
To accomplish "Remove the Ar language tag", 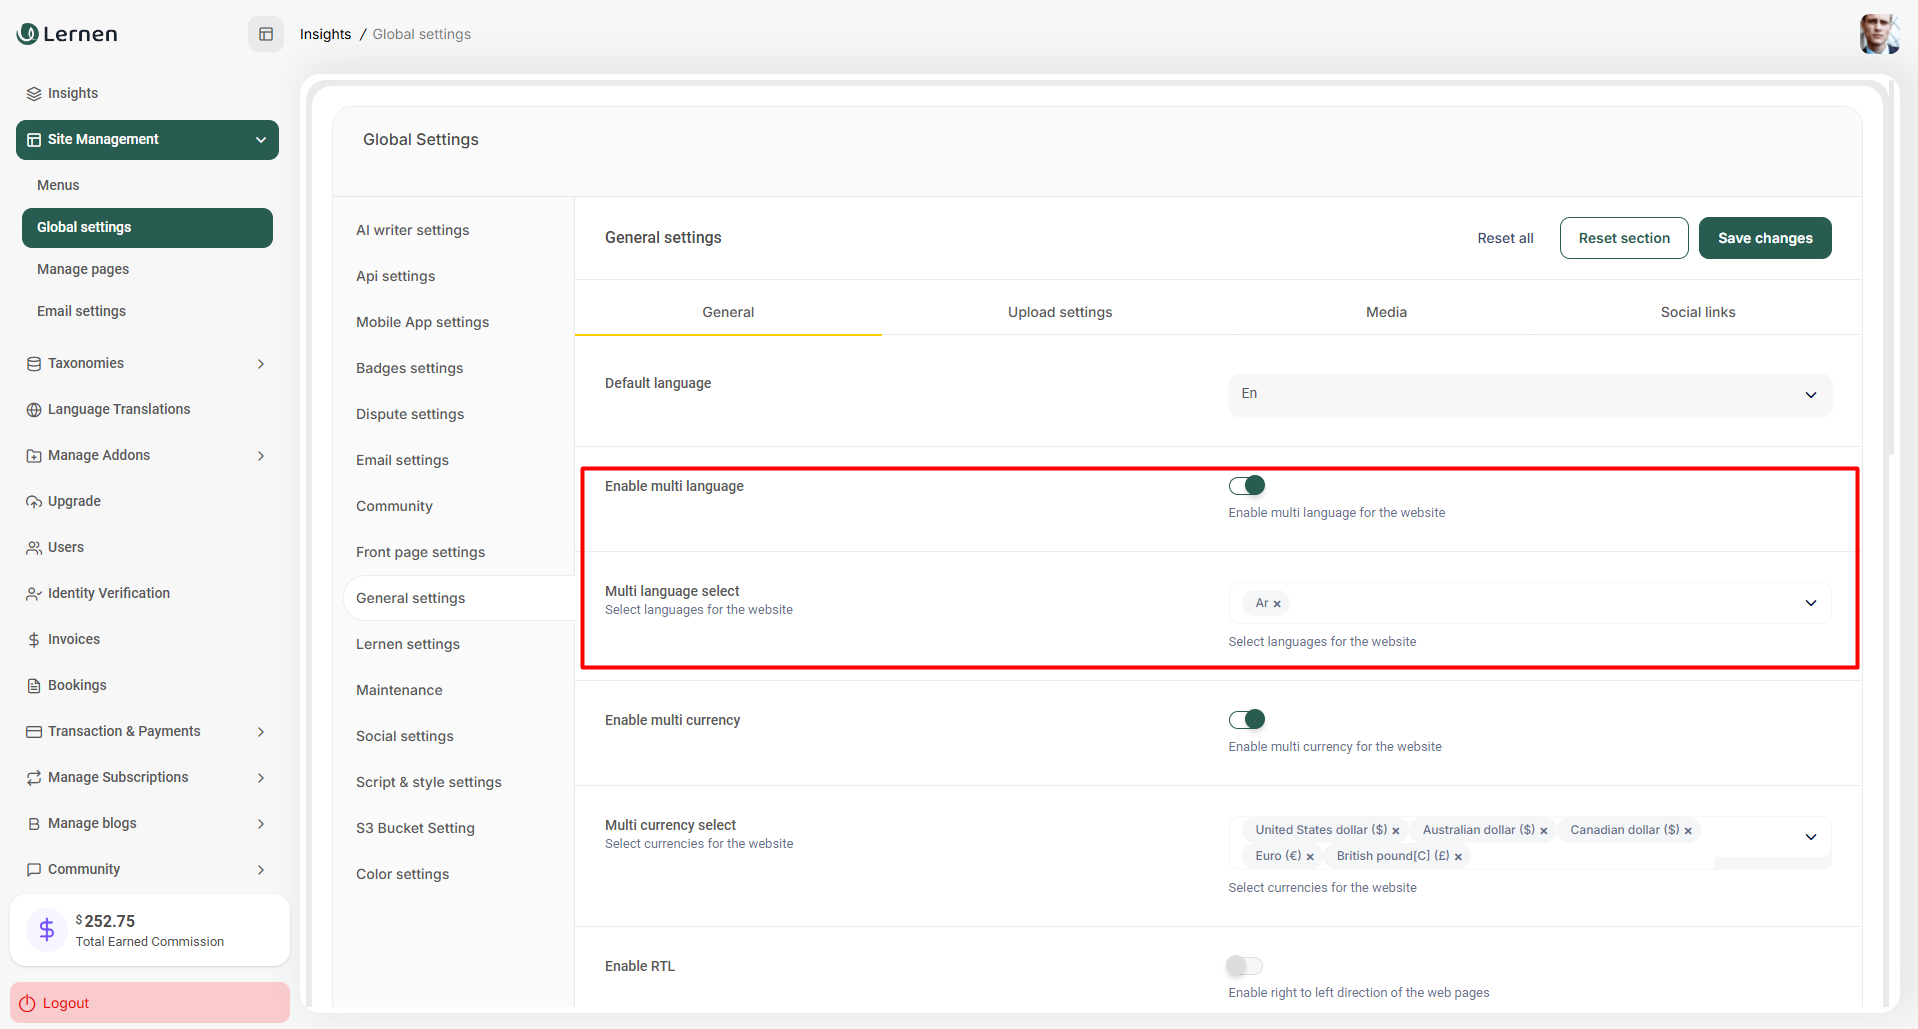I will pos(1277,604).
